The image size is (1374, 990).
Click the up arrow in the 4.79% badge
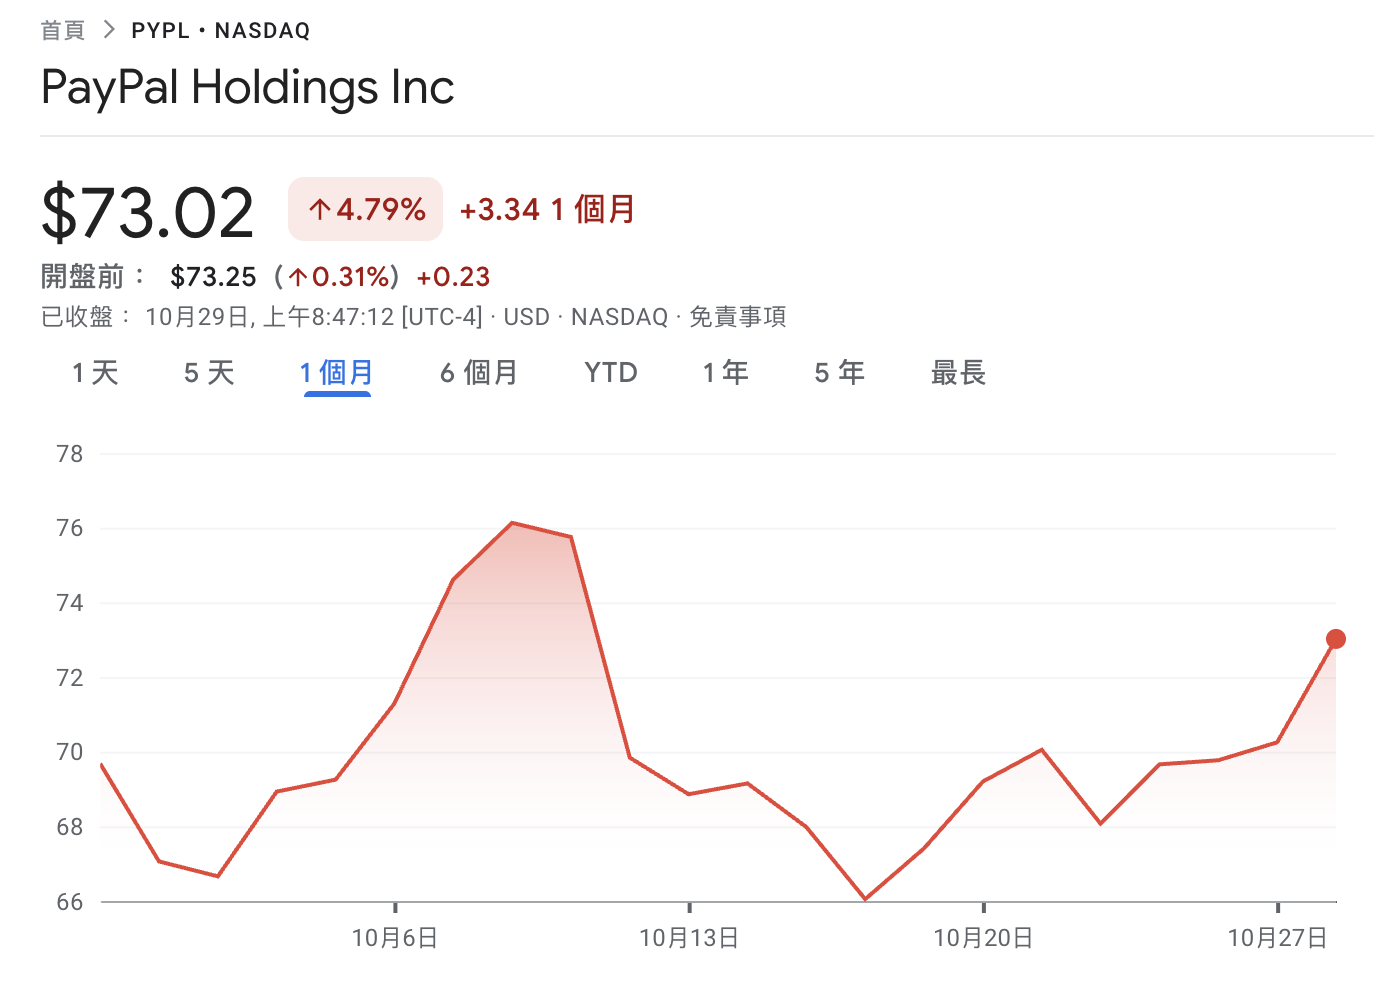[319, 209]
